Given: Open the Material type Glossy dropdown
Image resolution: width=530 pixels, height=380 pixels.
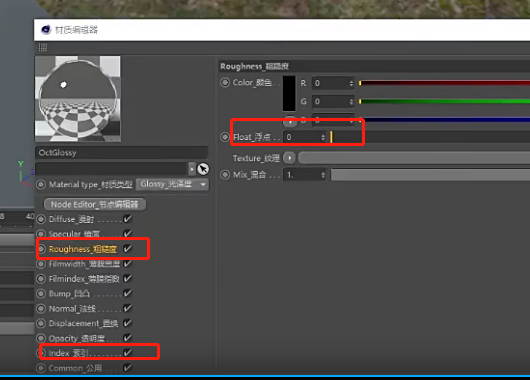Looking at the screenshot, I should pos(172,184).
